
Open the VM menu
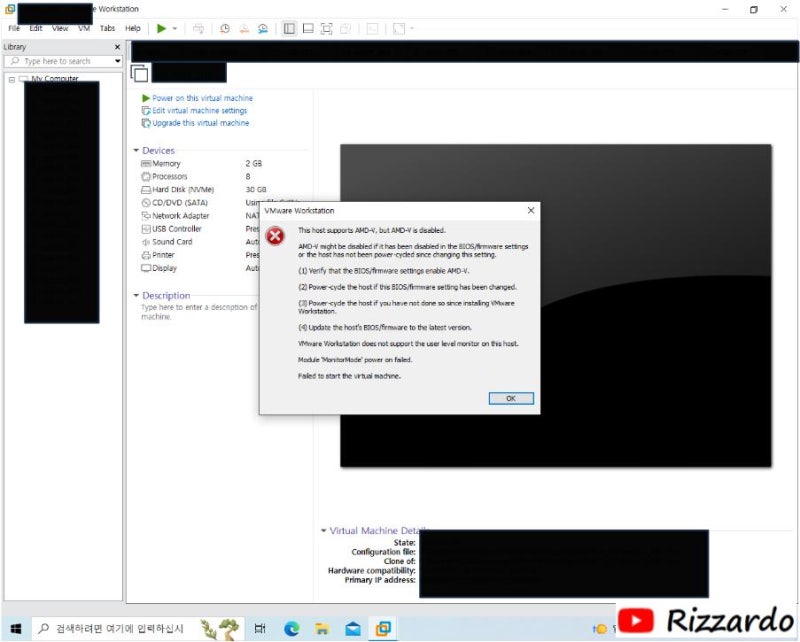pyautogui.click(x=84, y=28)
